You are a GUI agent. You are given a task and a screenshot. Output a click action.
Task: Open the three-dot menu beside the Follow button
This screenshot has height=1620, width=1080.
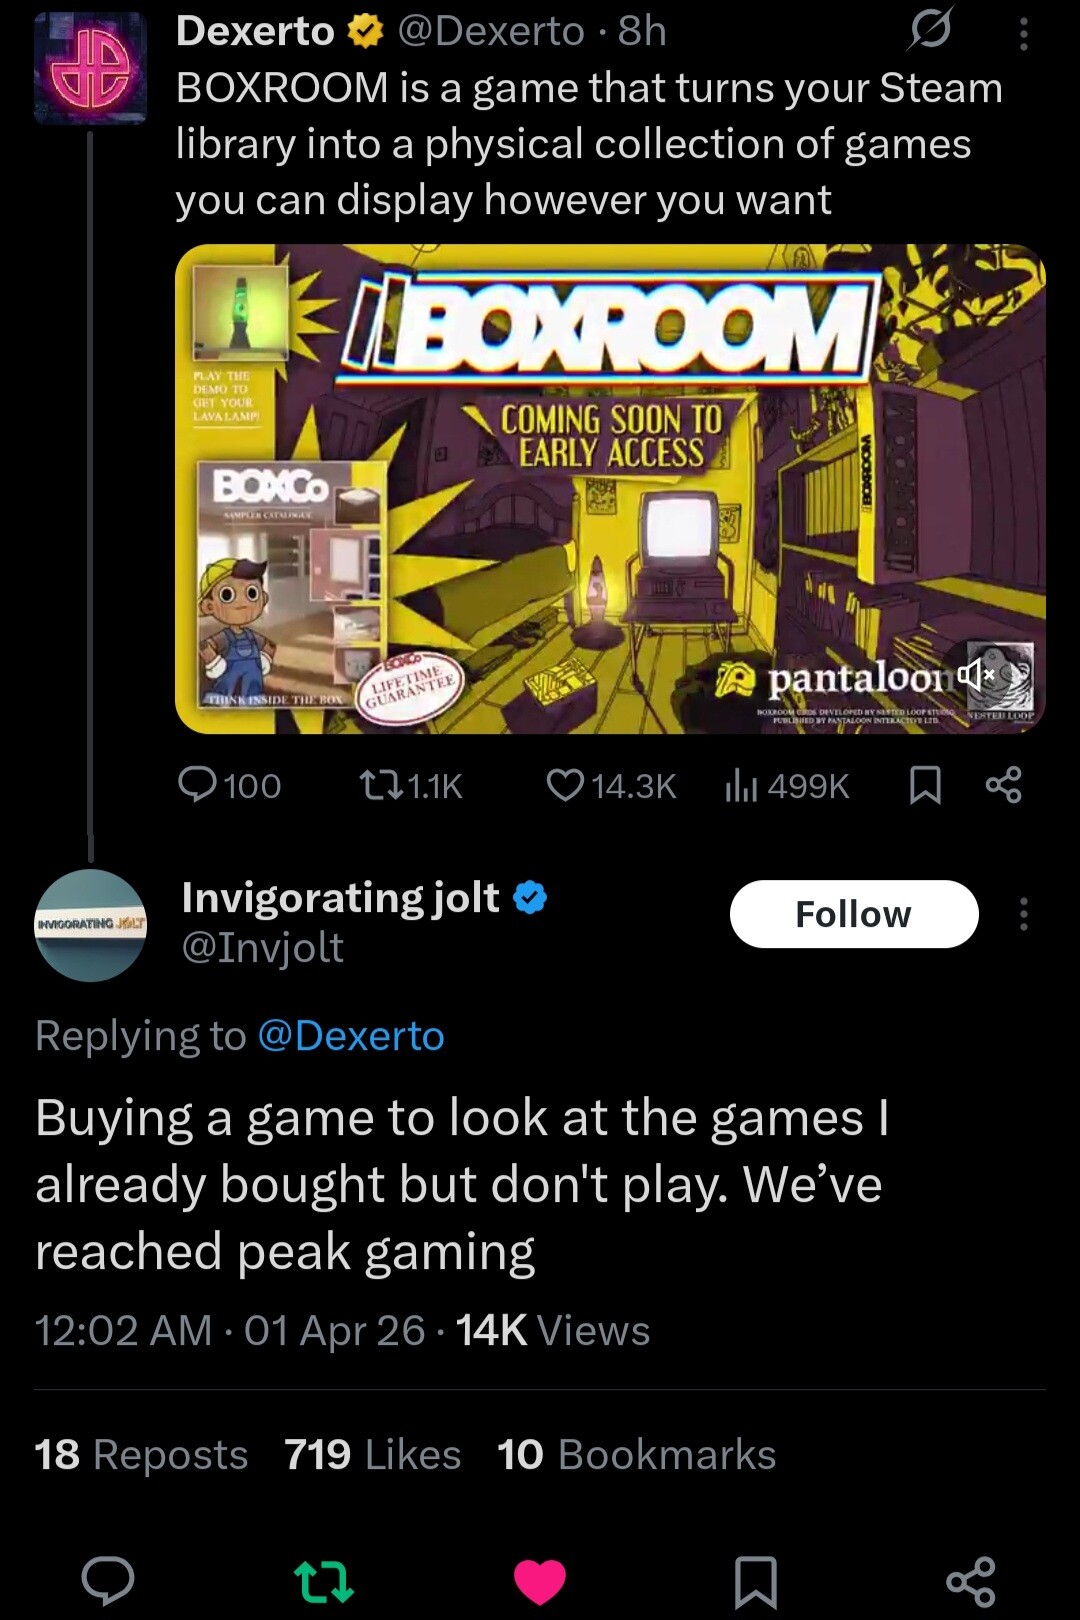[1023, 914]
